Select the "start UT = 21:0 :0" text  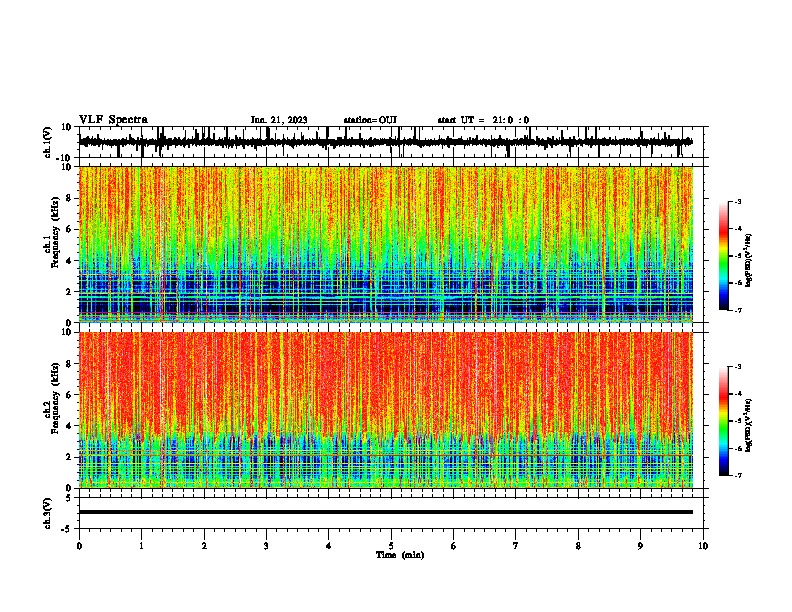tap(483, 120)
